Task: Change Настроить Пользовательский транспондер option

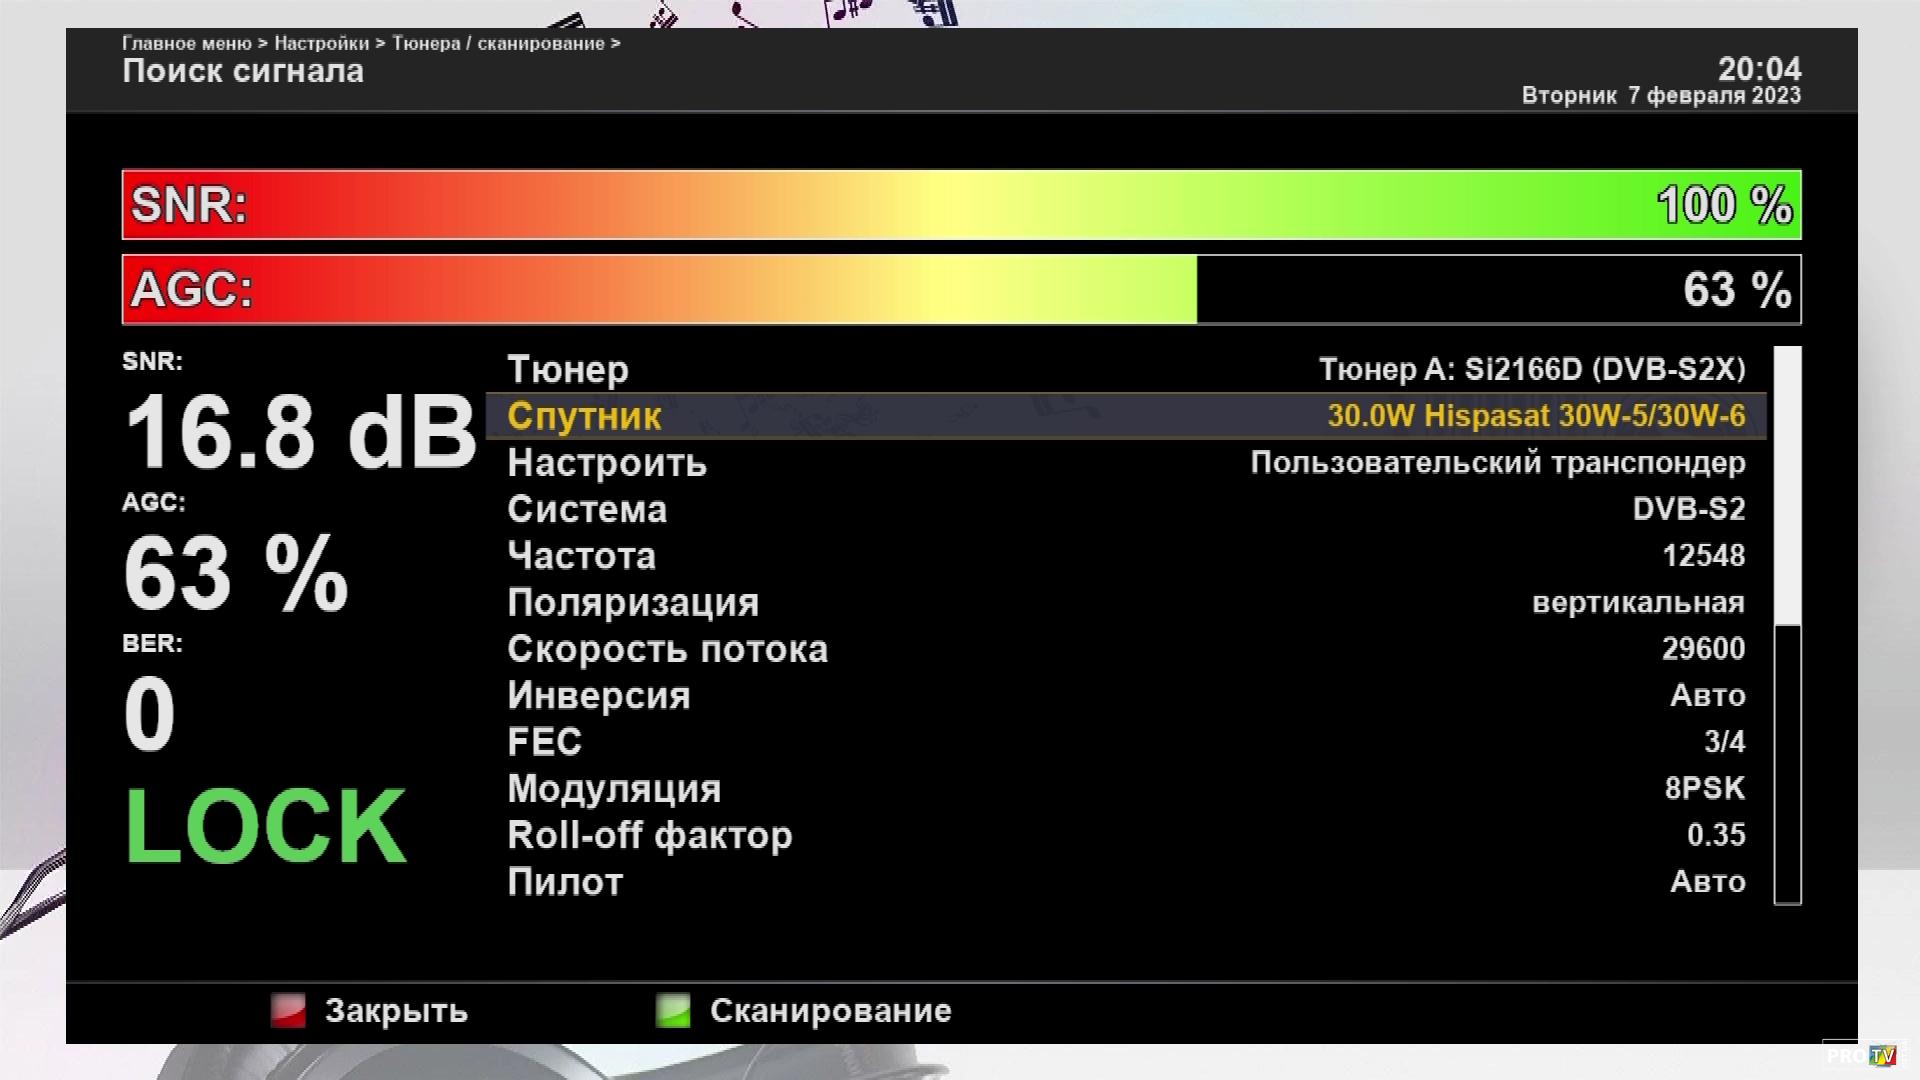Action: coord(1497,463)
